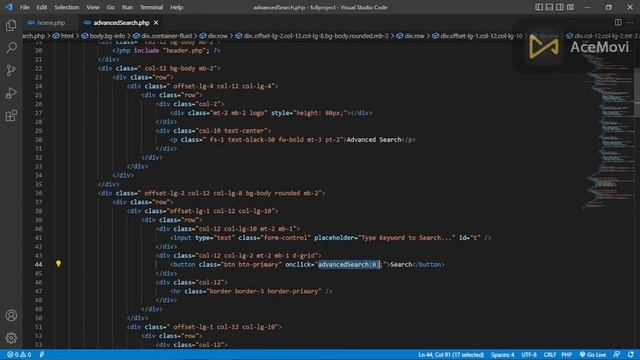This screenshot has width=640, height=360.
Task: Click the 'Advanced Search' text on line 30
Action: [374, 140]
